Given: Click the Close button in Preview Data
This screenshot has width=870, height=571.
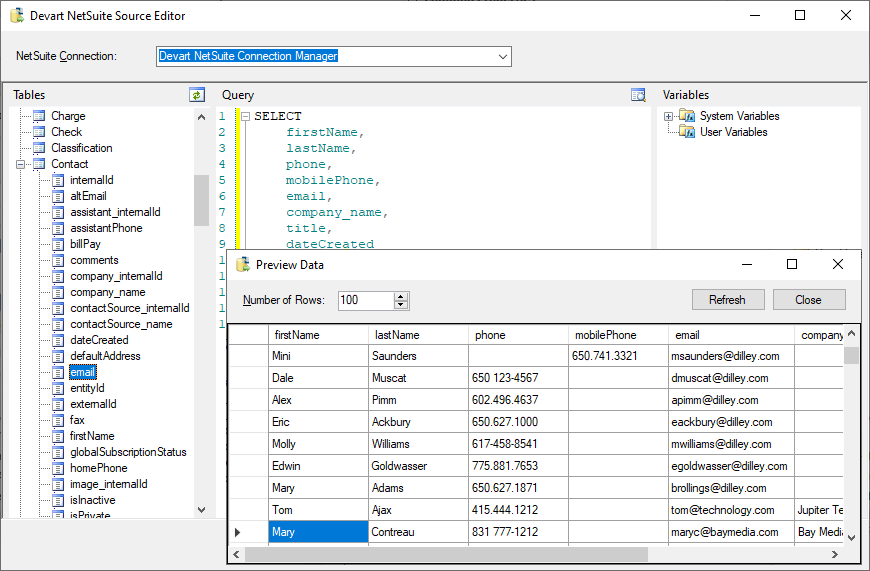Looking at the screenshot, I should pyautogui.click(x=808, y=300).
